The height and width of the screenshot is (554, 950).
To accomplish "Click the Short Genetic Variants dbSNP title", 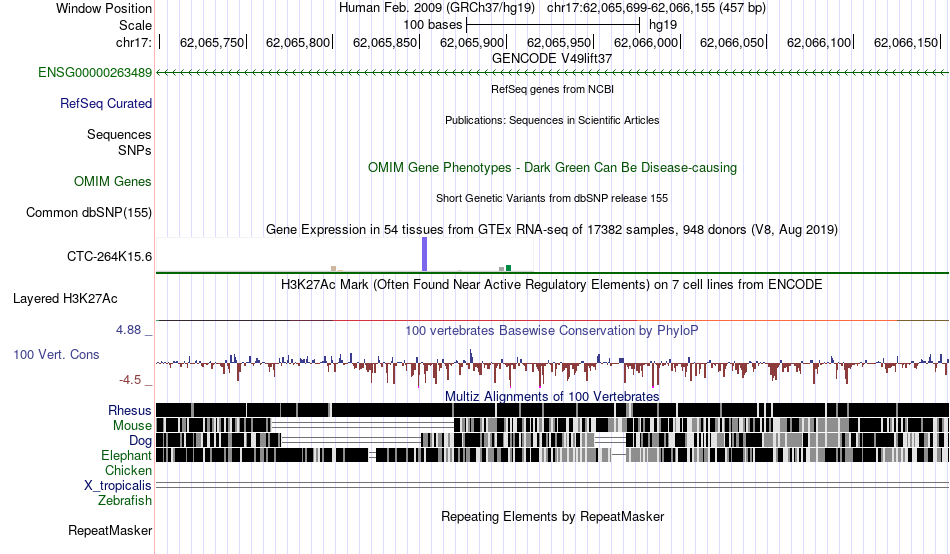I will [x=552, y=198].
